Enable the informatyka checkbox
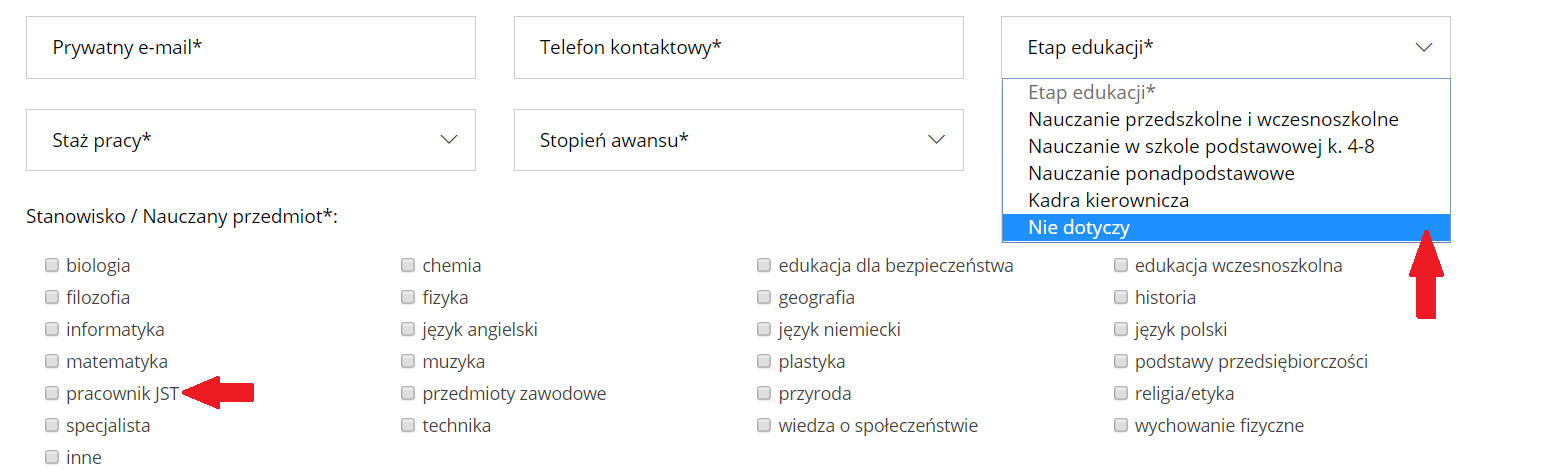 [52, 330]
